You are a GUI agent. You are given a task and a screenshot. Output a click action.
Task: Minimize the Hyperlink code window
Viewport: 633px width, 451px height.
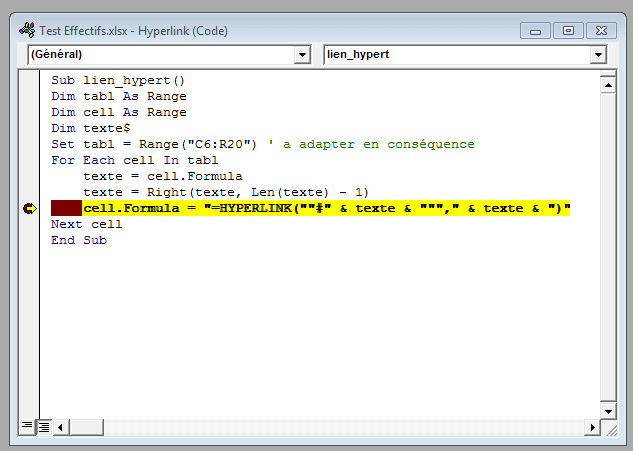pos(535,31)
